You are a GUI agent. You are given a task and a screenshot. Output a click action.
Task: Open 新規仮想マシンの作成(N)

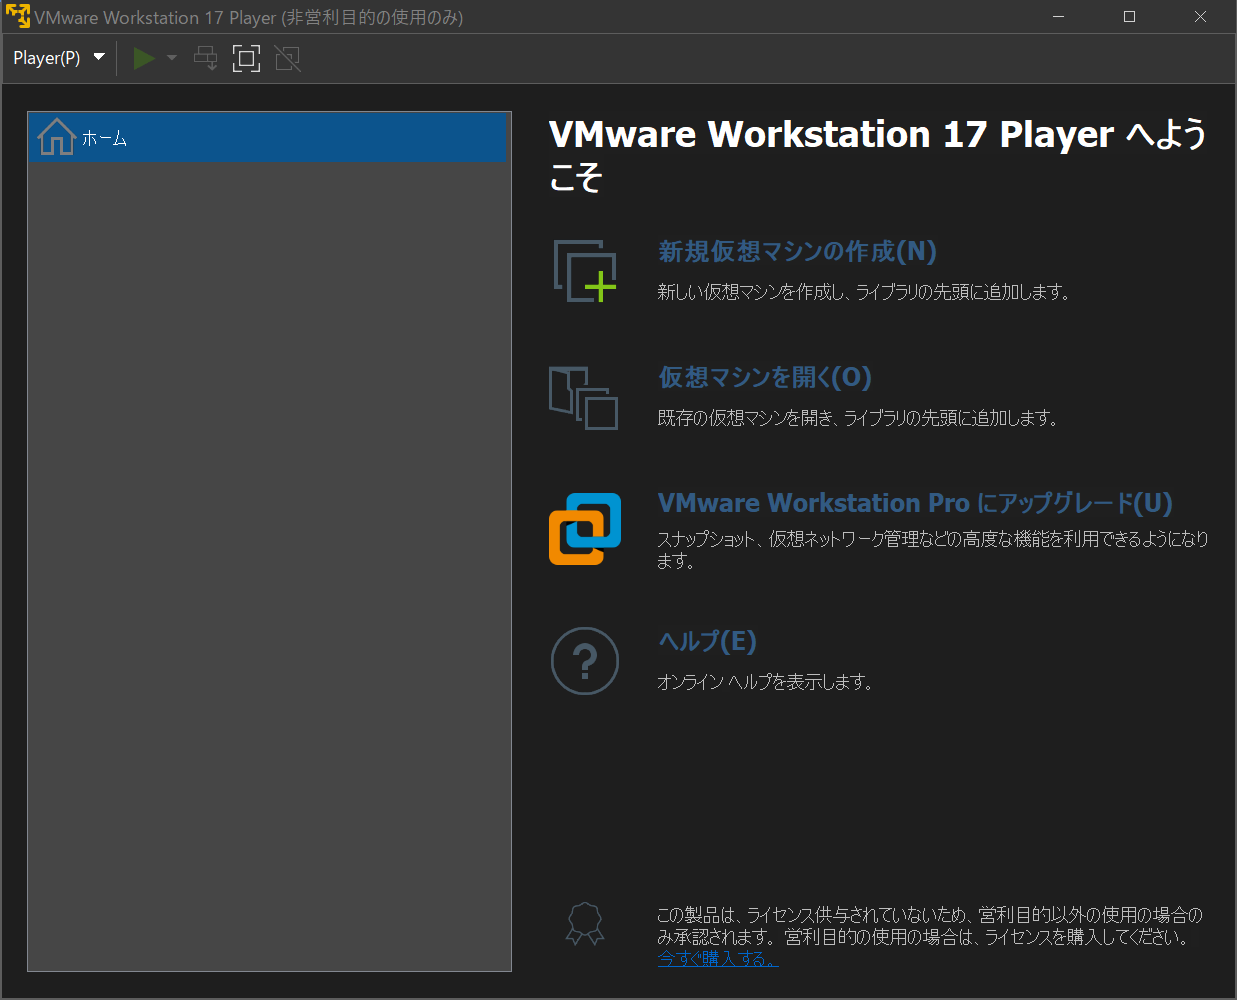(795, 252)
